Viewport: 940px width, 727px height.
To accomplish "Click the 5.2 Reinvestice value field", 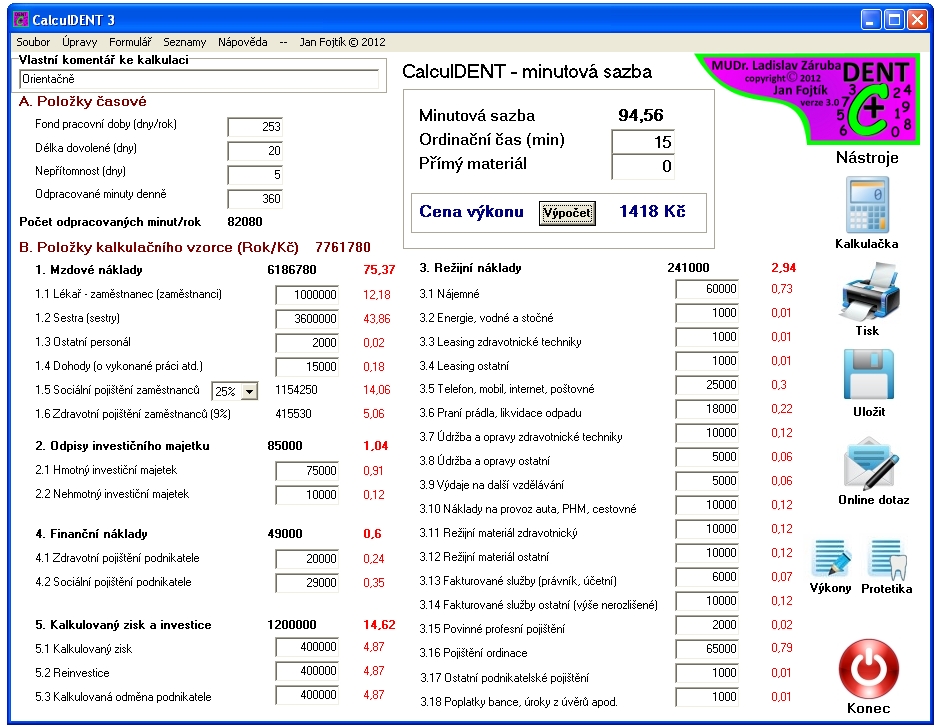I will click(307, 671).
